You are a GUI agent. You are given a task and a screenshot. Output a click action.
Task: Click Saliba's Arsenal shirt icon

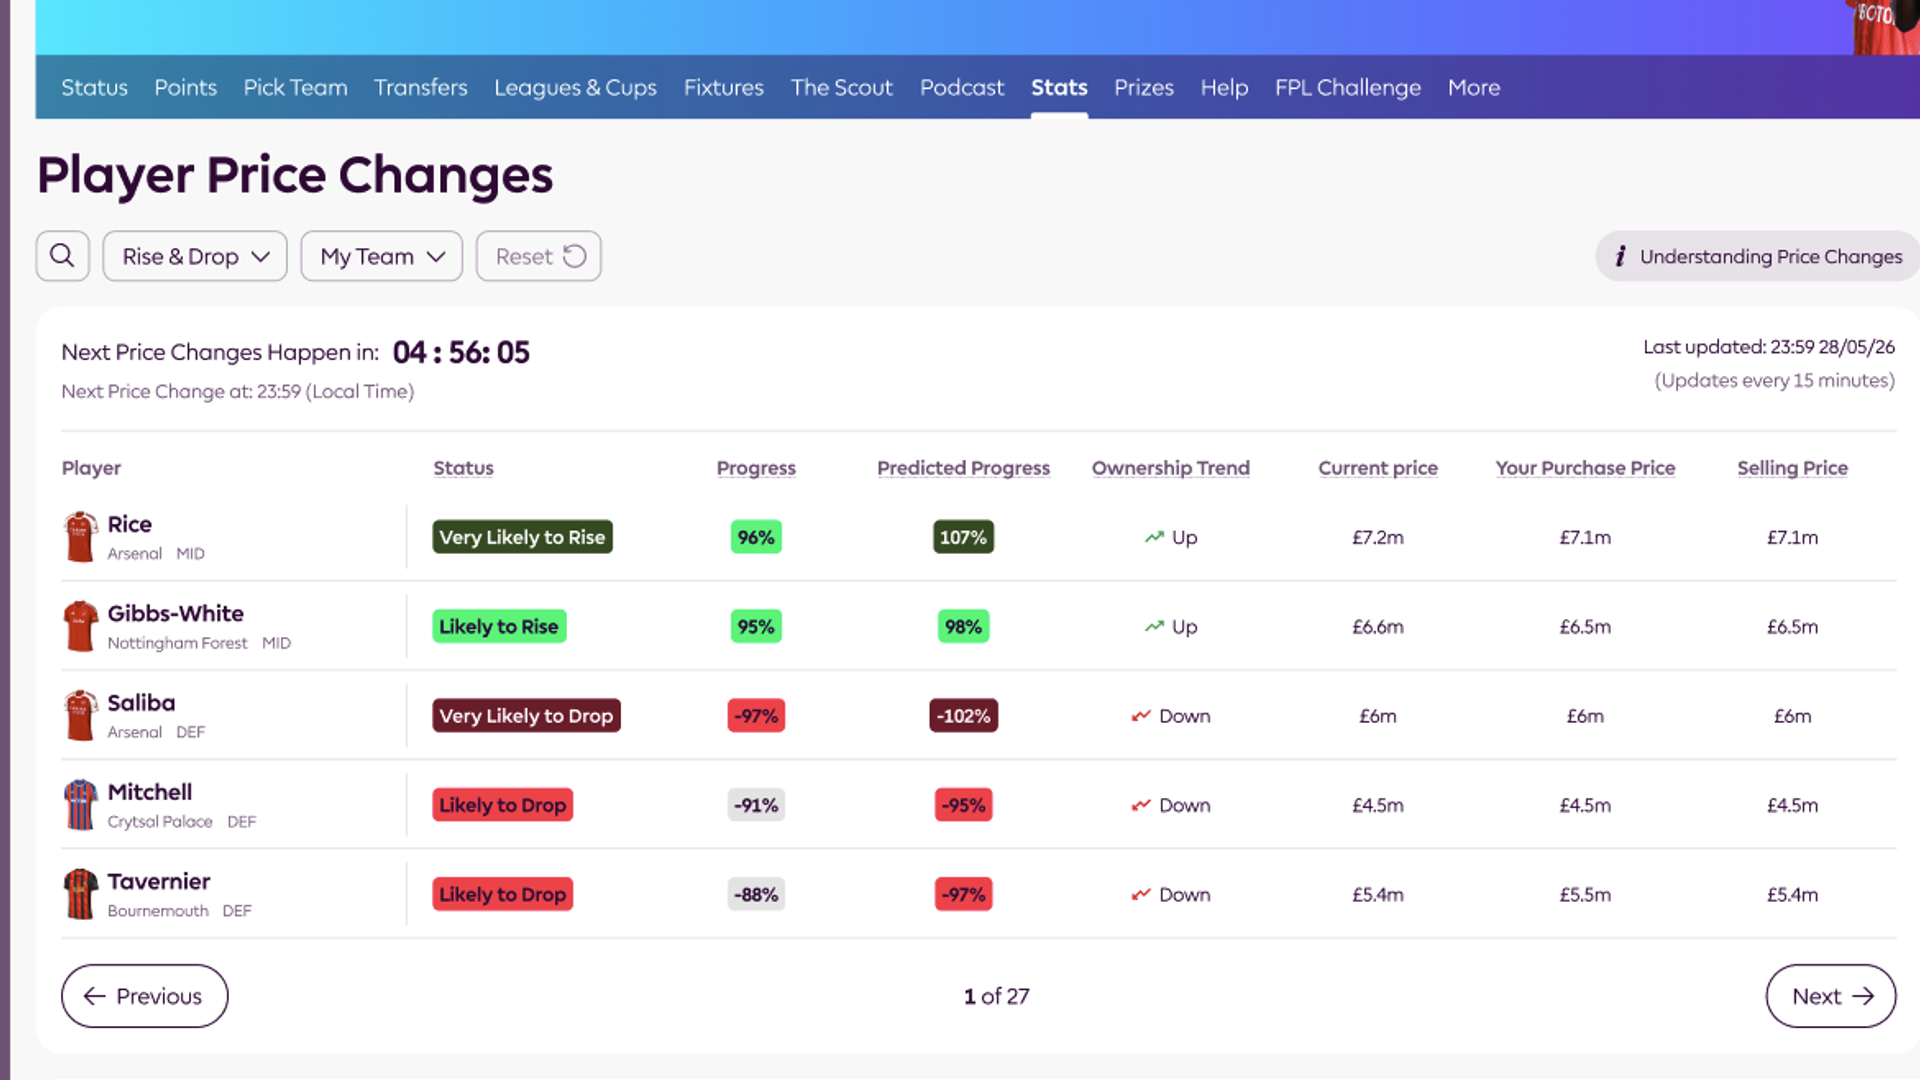click(x=80, y=715)
